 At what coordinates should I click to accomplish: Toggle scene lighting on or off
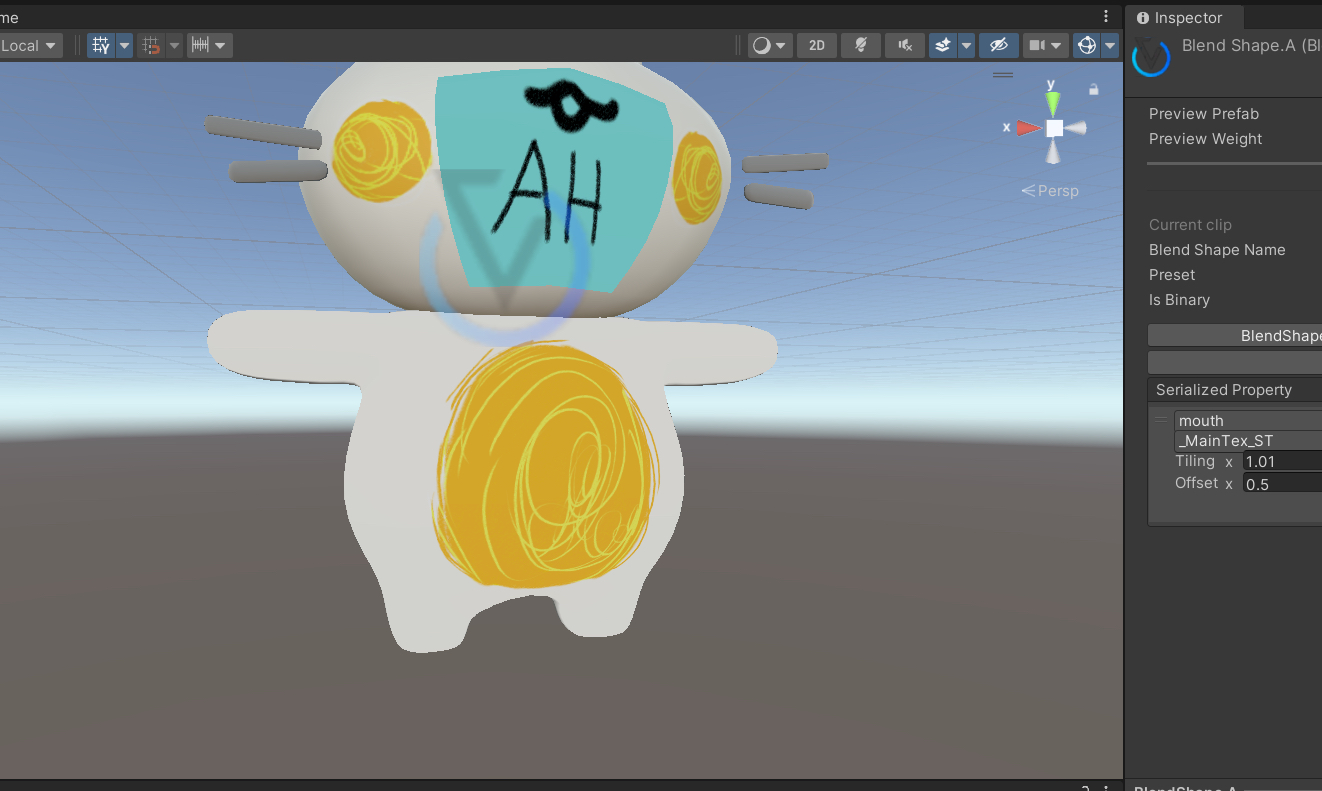tap(860, 45)
